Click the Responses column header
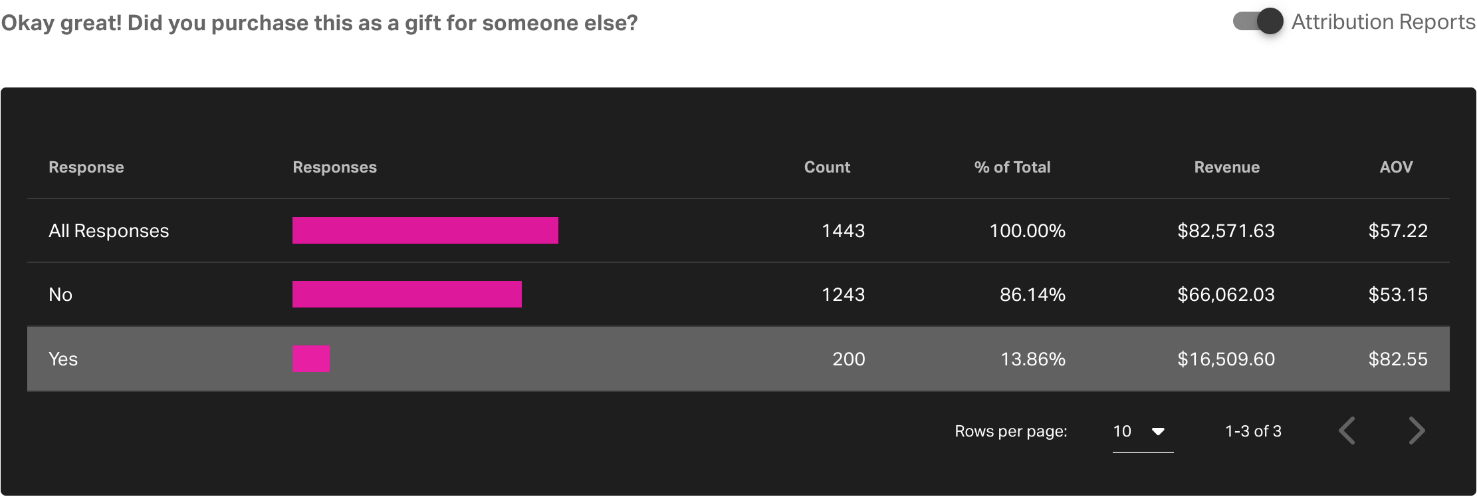1477x503 pixels. click(335, 168)
